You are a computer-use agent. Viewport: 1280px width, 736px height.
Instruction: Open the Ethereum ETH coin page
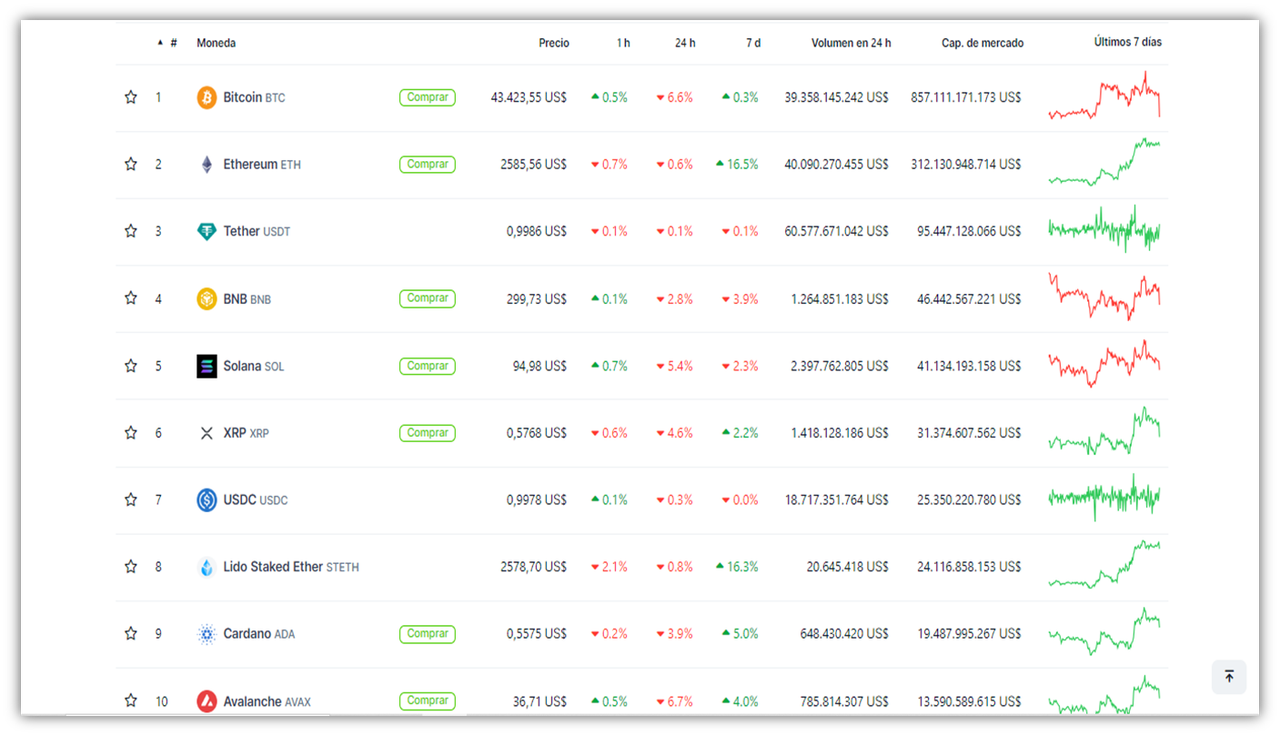click(x=262, y=164)
